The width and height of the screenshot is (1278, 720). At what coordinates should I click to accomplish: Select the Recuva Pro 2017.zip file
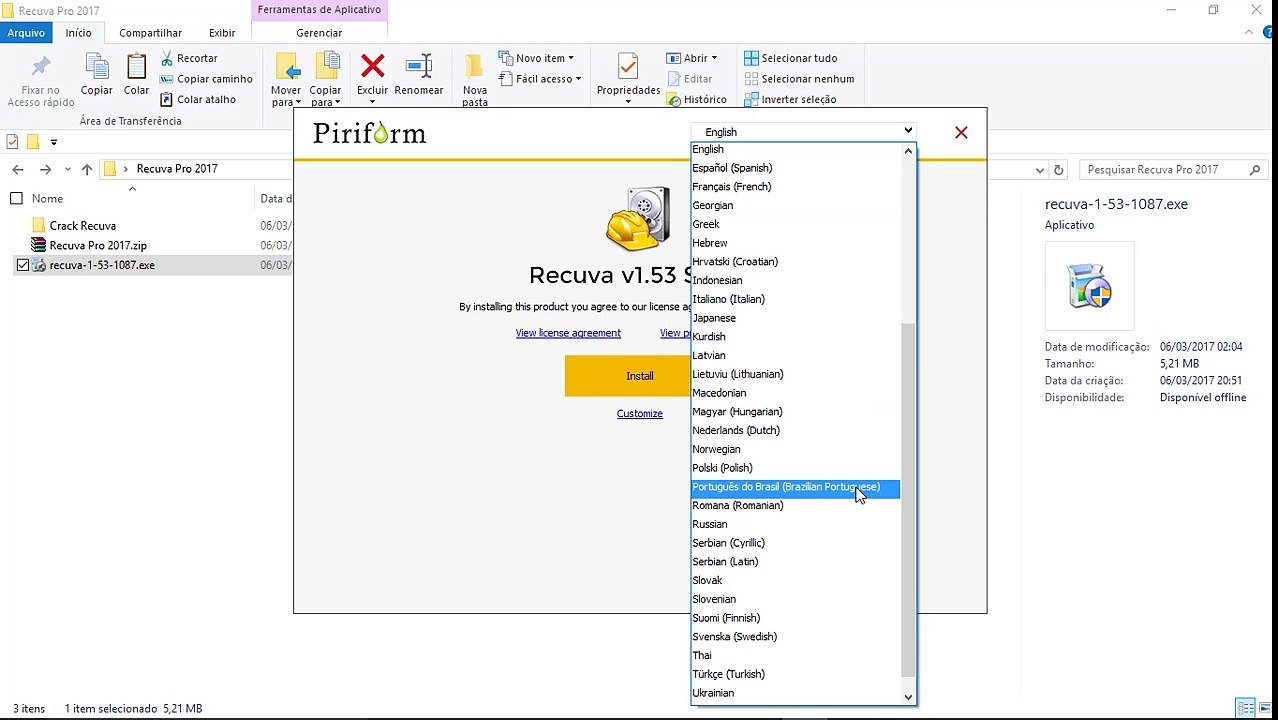(98, 245)
